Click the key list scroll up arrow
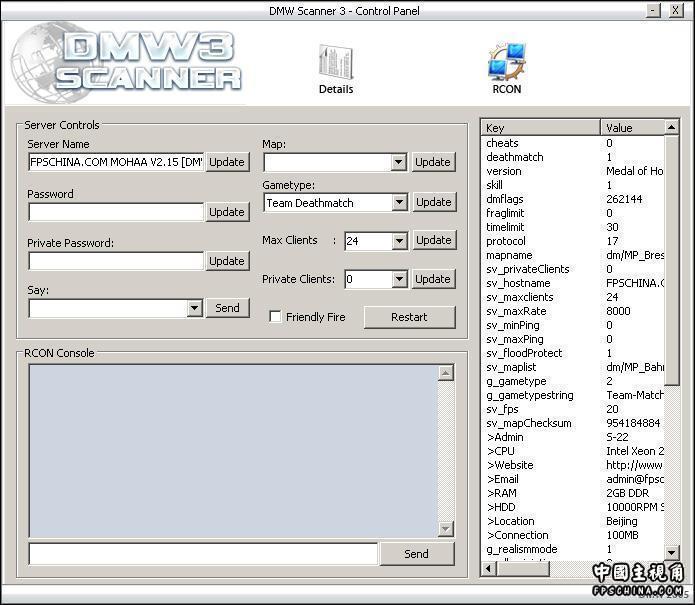This screenshot has width=695, height=605. (672, 128)
